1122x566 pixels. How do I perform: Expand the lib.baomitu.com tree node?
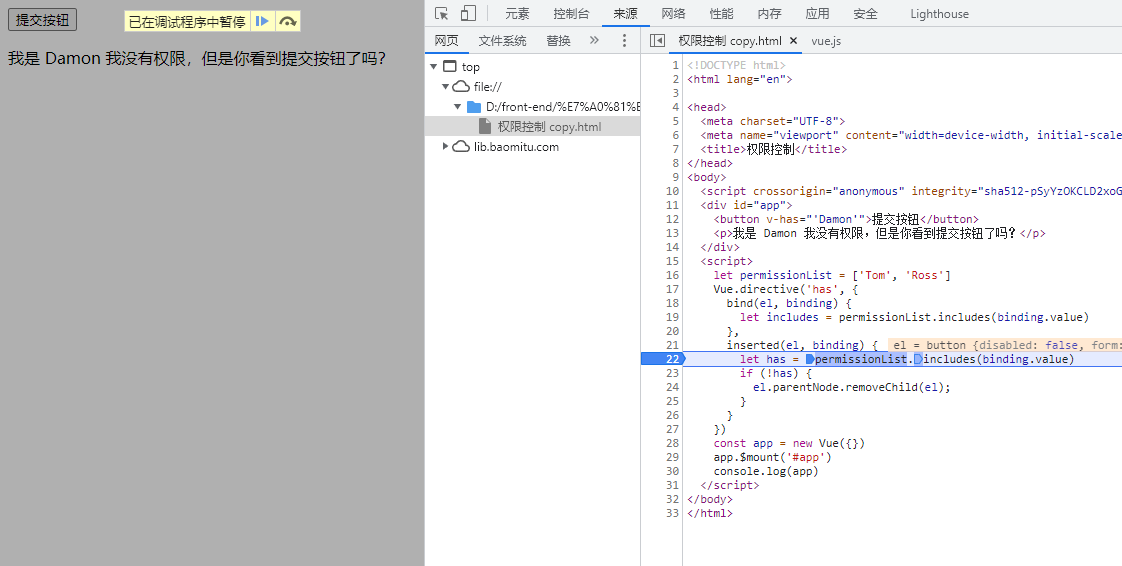[445, 147]
